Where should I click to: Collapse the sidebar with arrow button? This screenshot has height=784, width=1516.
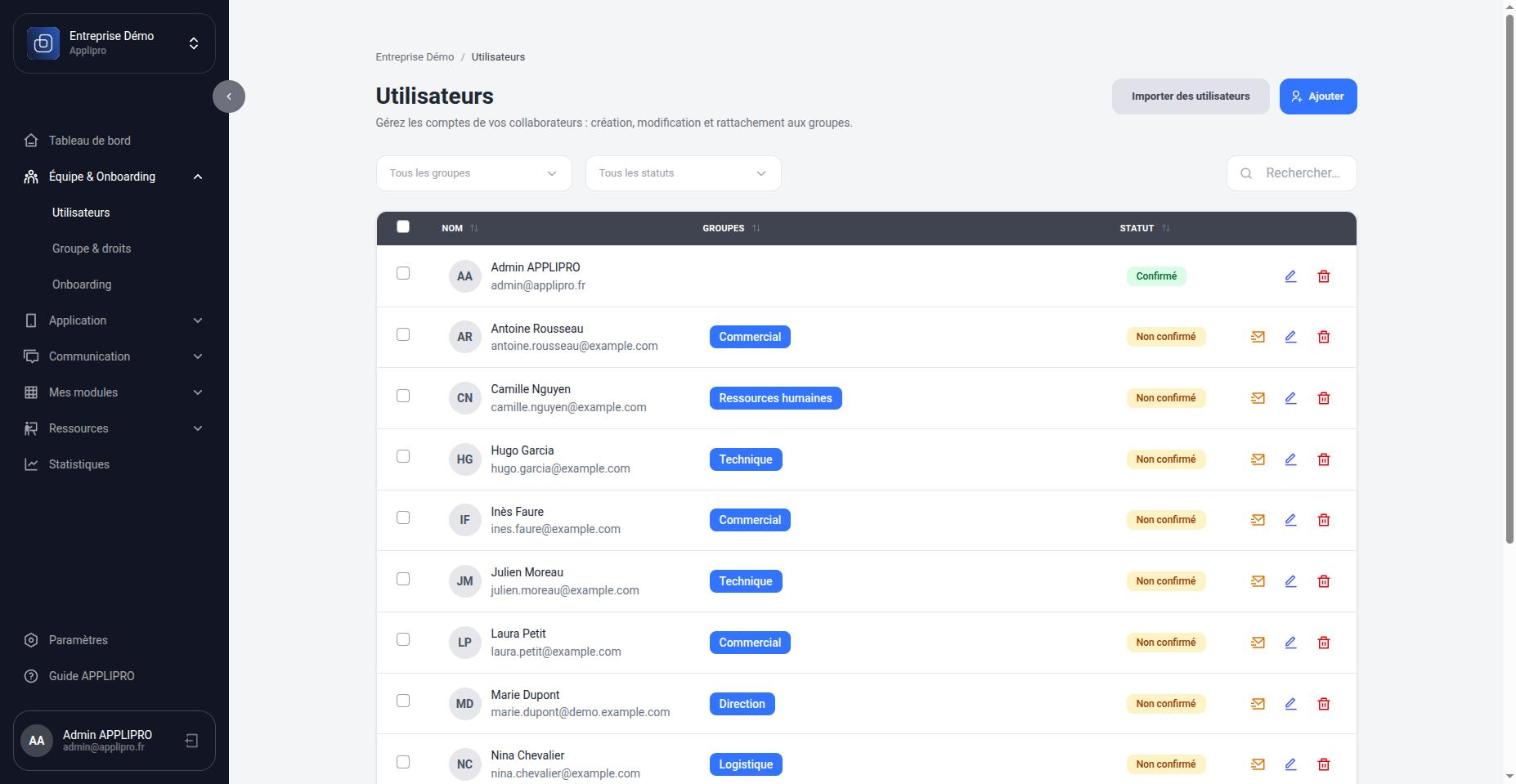[x=229, y=97]
